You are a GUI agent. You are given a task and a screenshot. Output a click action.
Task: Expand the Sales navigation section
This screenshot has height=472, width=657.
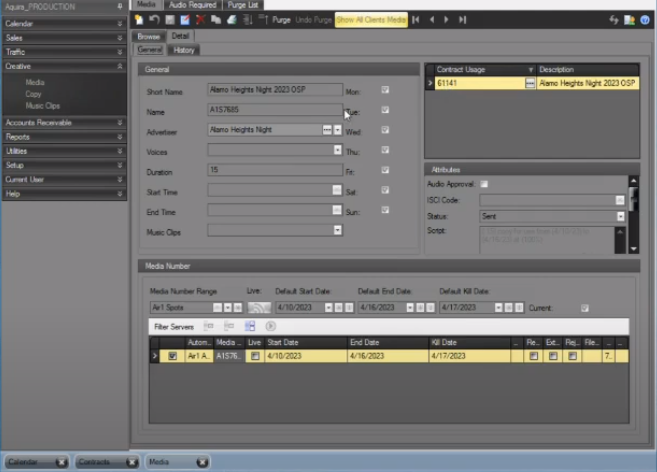64,38
